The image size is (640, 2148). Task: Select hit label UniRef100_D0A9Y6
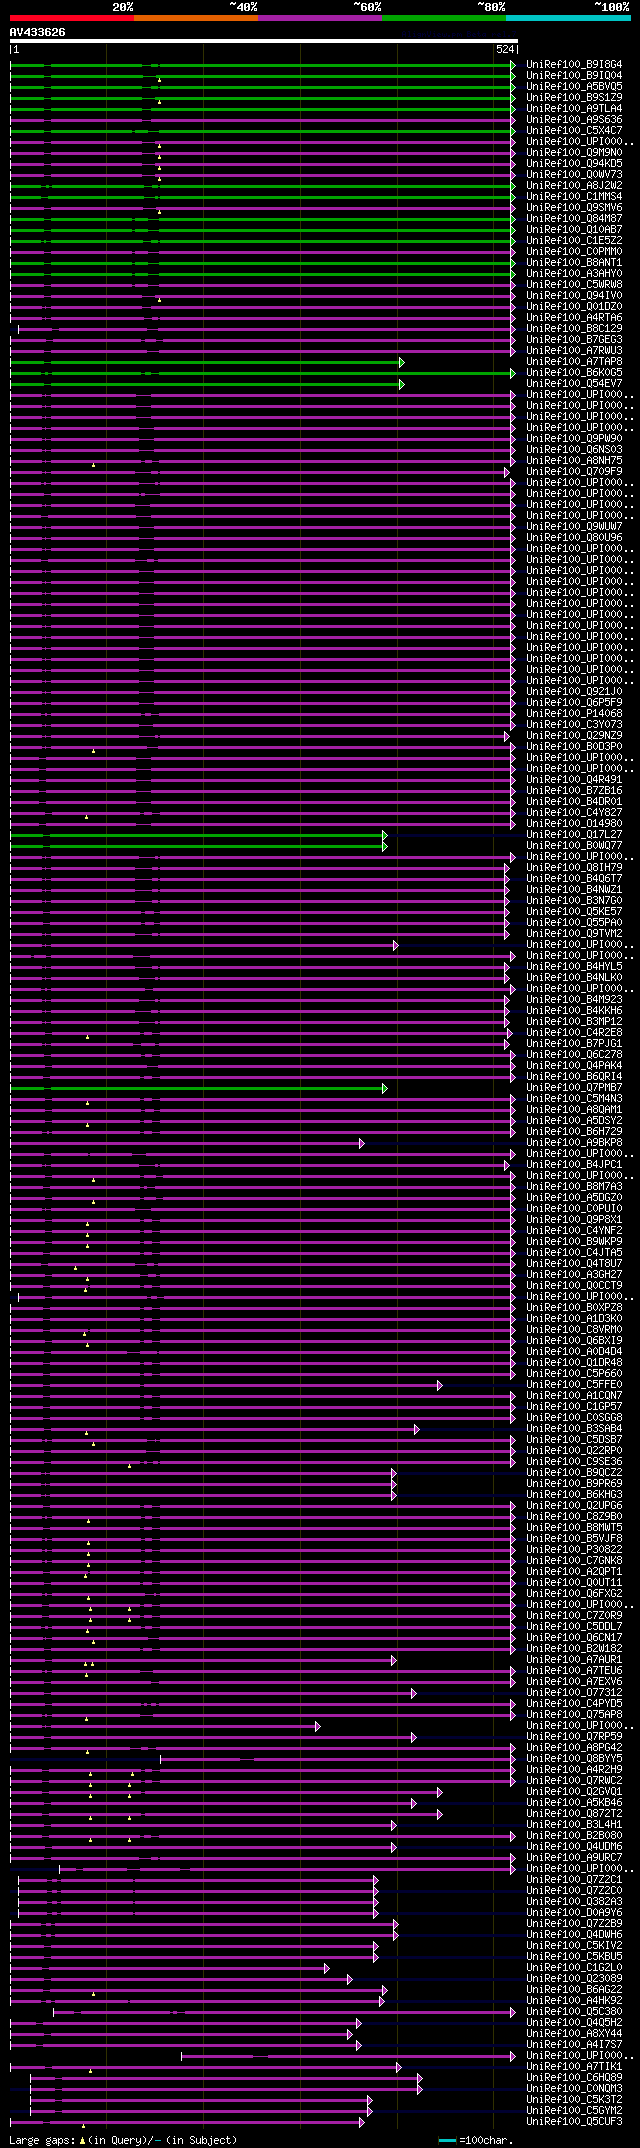574,1912
